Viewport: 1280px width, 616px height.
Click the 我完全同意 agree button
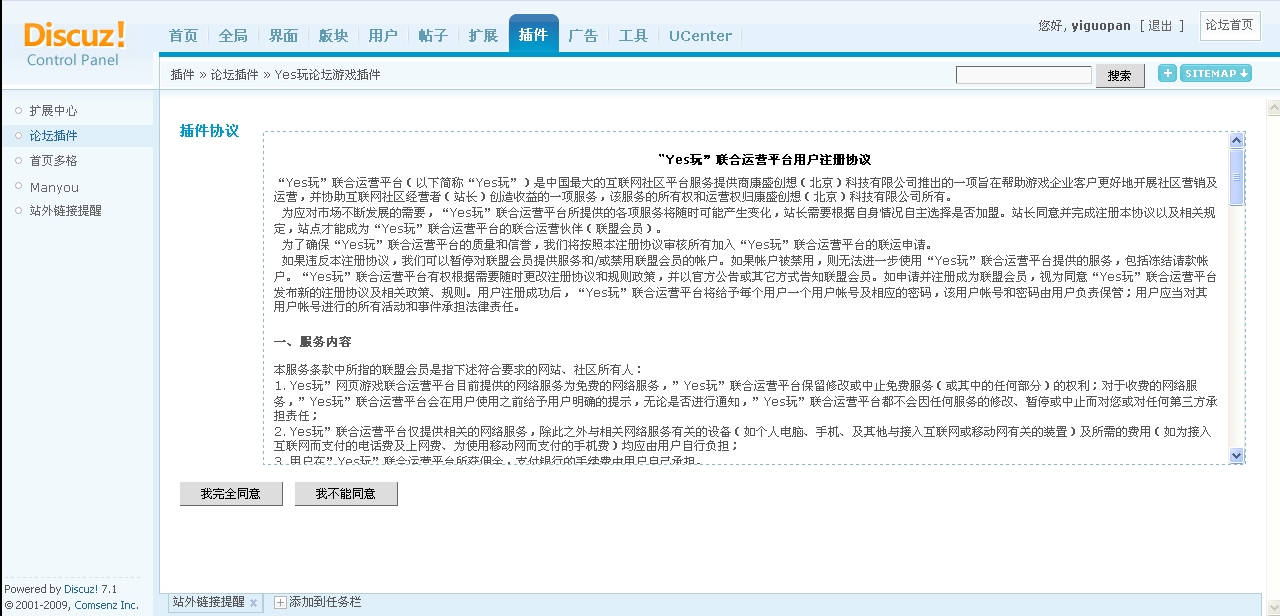tap(231, 494)
